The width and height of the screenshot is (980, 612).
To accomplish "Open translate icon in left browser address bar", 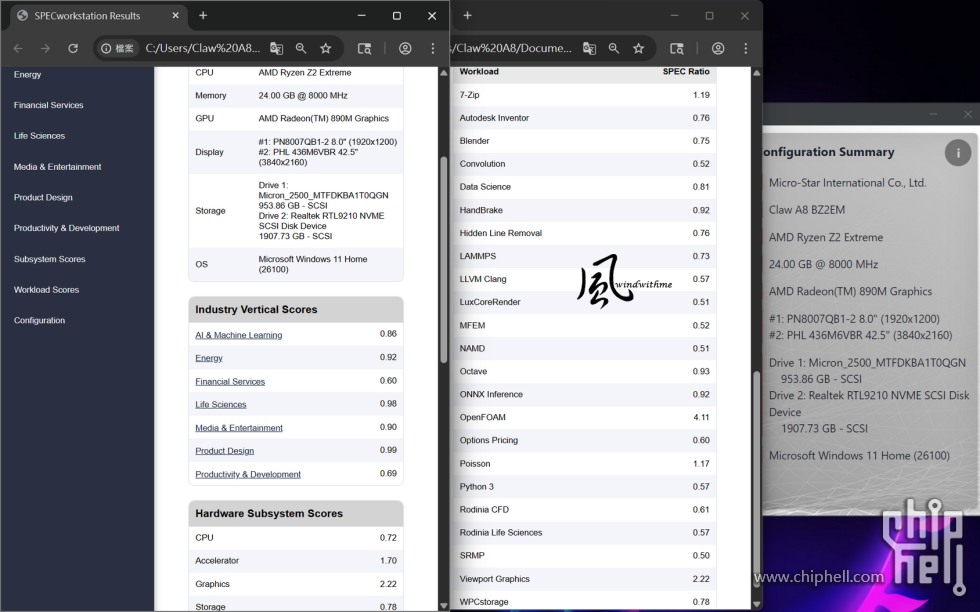I will (277, 48).
